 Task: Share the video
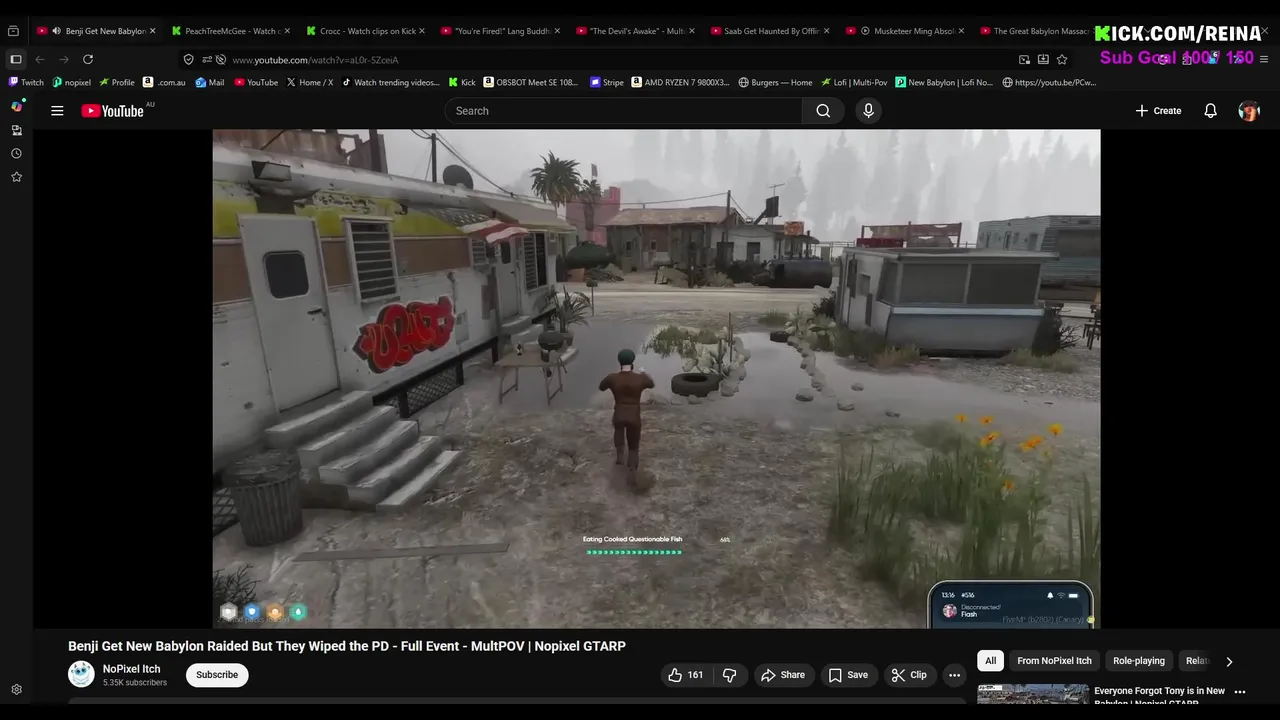point(782,675)
